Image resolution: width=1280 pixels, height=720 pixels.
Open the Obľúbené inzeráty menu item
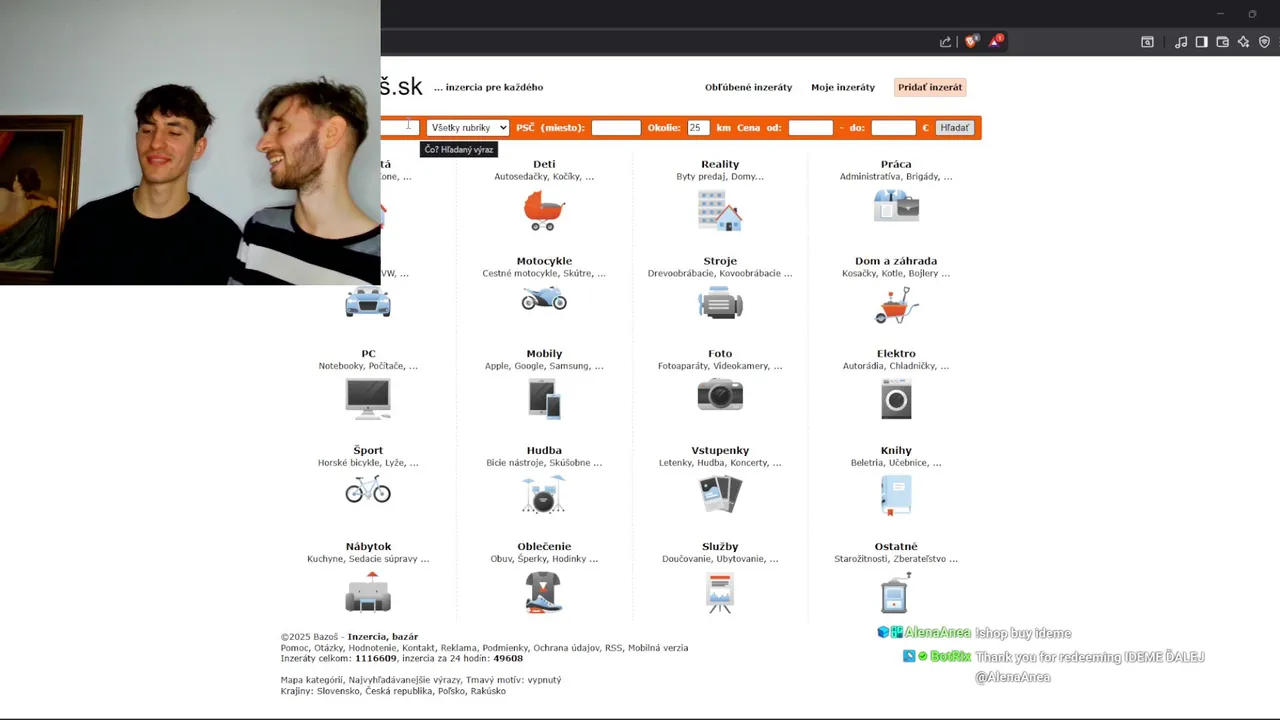[x=748, y=87]
